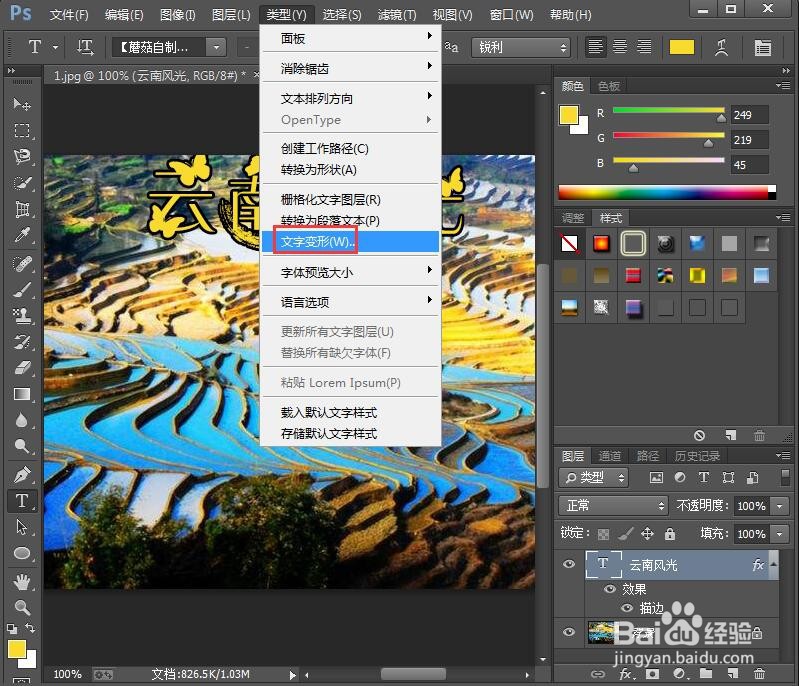
Task: Select the Horizontal Type tool in toolbox
Action: pos(21,500)
